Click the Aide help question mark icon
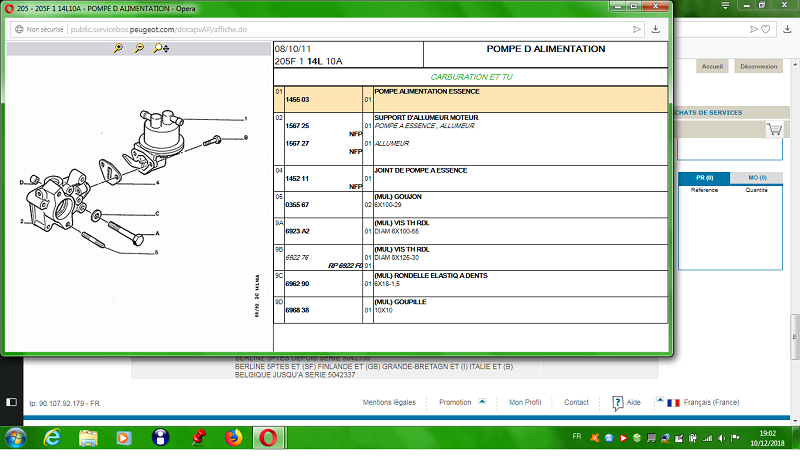Screen dimensions: 800x468 point(617,403)
